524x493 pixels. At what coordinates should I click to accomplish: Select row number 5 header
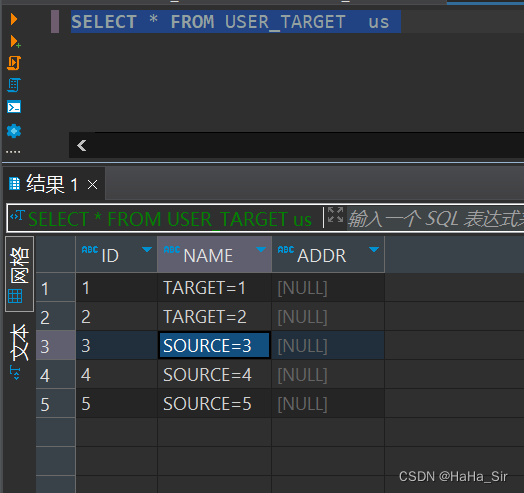(55, 404)
